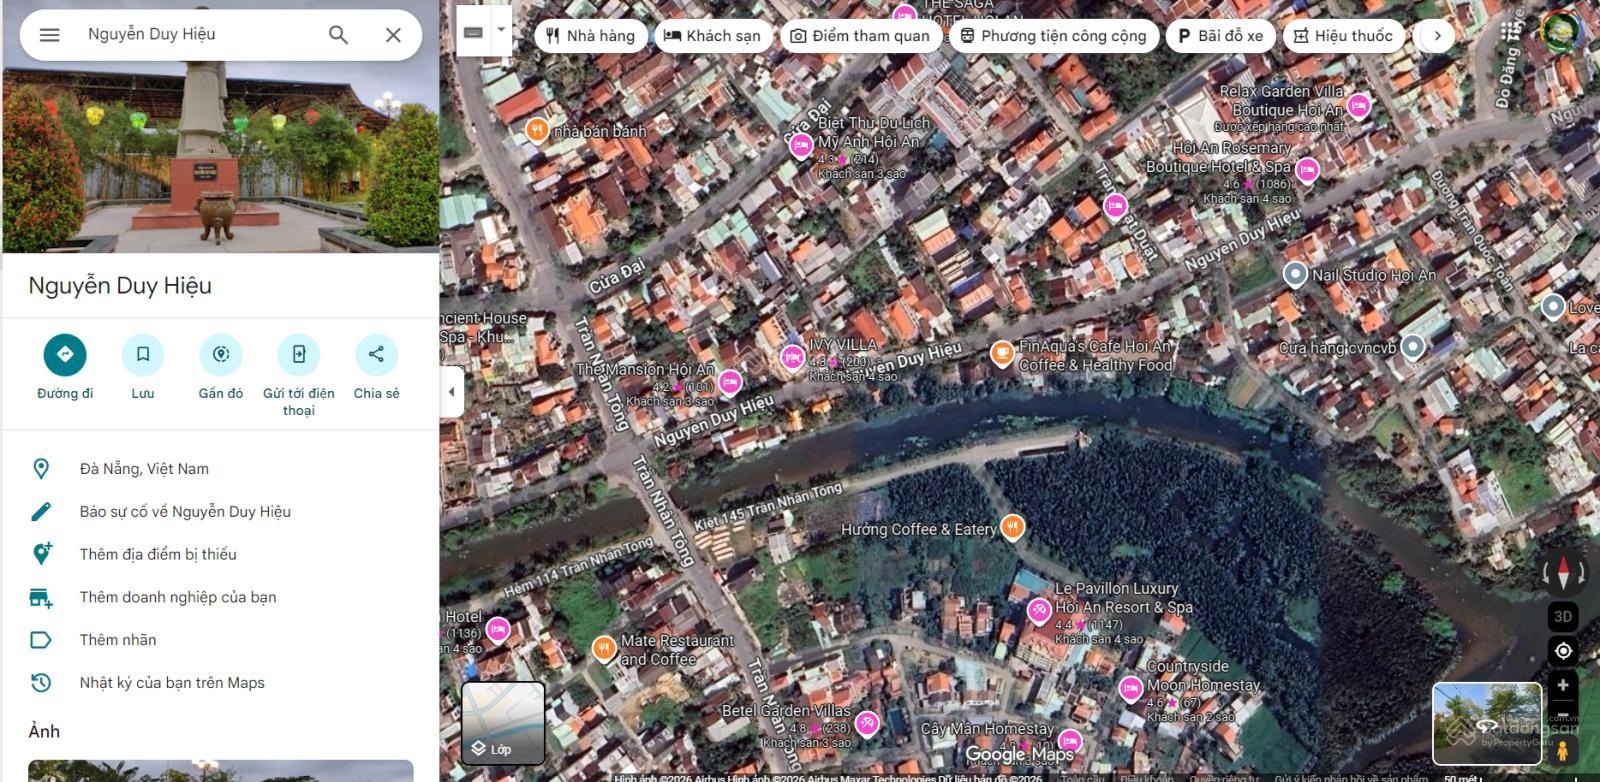Select the IVY VILLA hotel pin
The image size is (1600, 782).
coord(792,357)
